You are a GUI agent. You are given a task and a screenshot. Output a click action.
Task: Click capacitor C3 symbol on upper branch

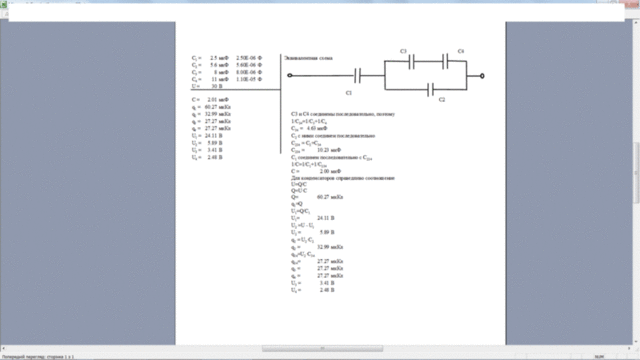(411, 62)
